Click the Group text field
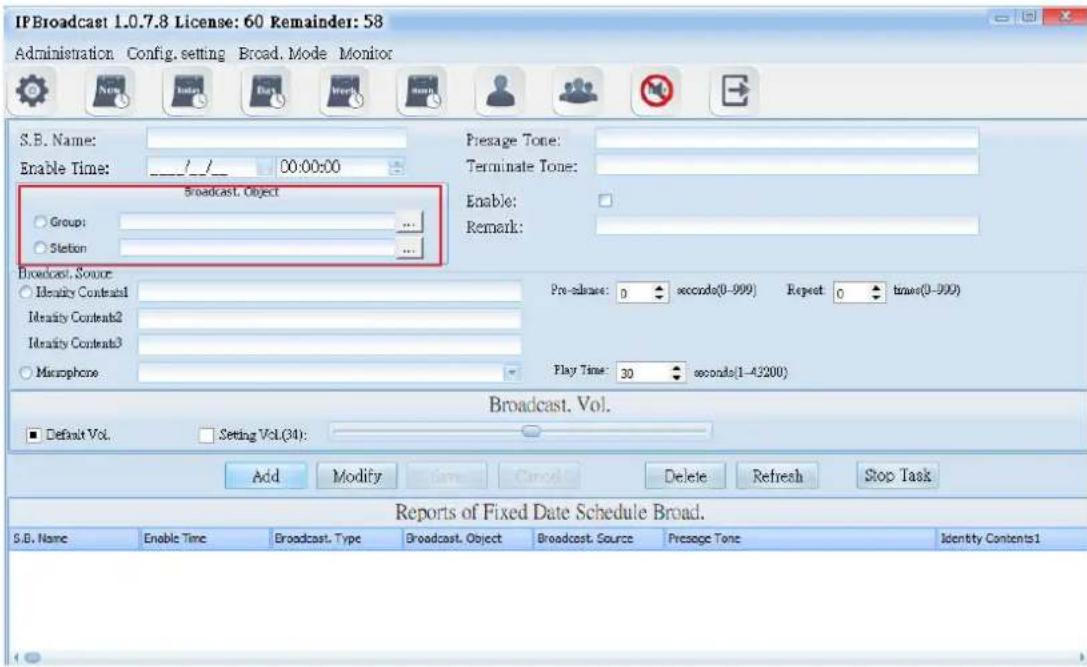The image size is (1087, 667). coord(257,223)
